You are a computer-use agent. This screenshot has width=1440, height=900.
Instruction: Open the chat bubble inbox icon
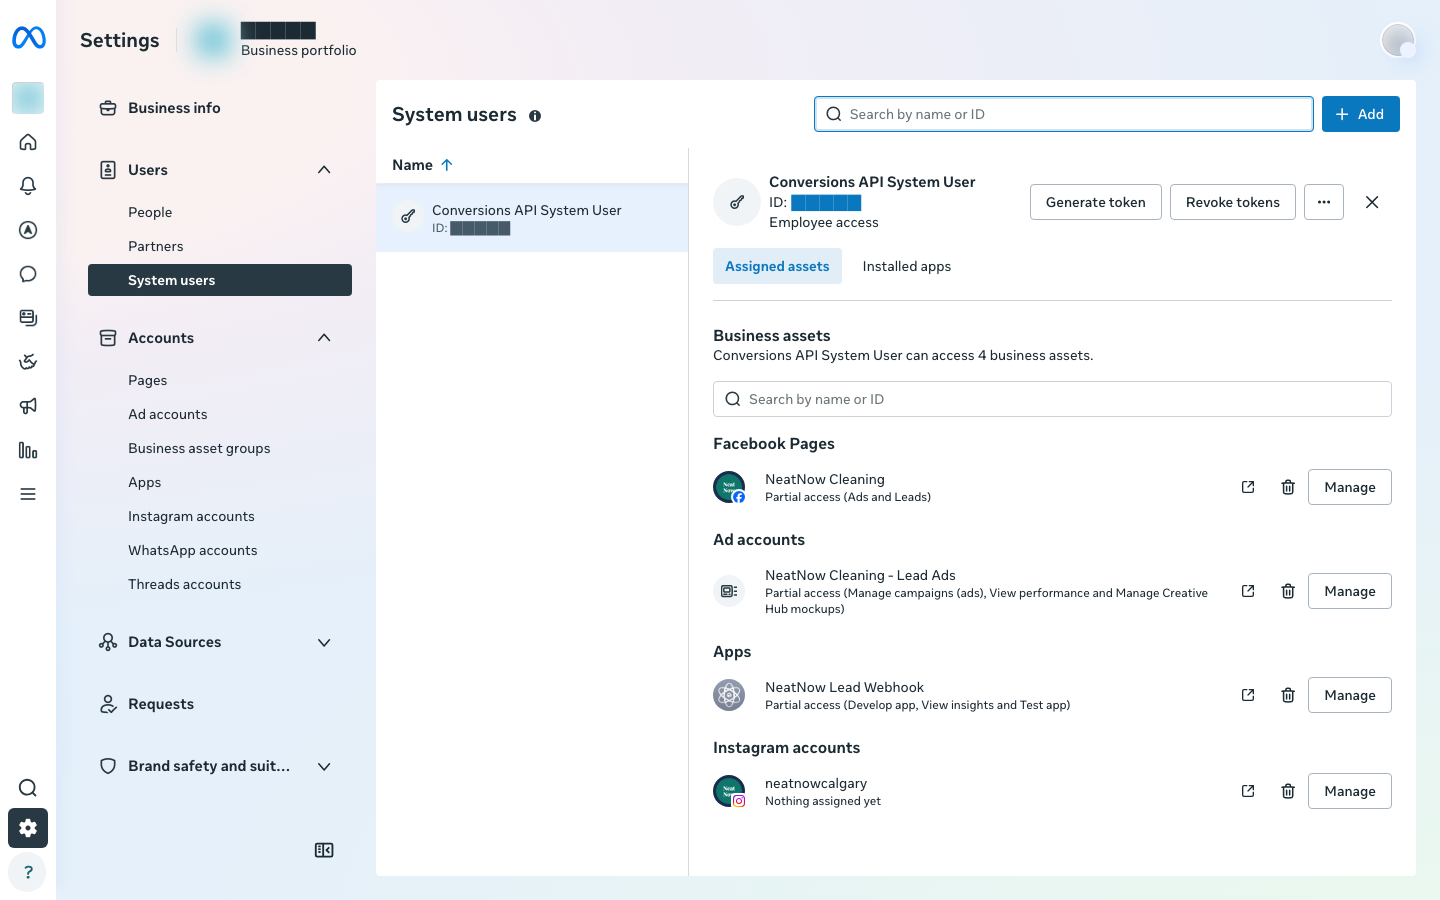click(x=28, y=274)
